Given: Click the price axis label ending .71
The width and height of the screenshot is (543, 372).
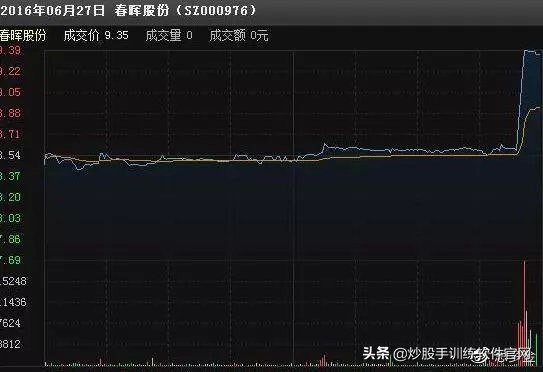Looking at the screenshot, I should coord(10,134).
